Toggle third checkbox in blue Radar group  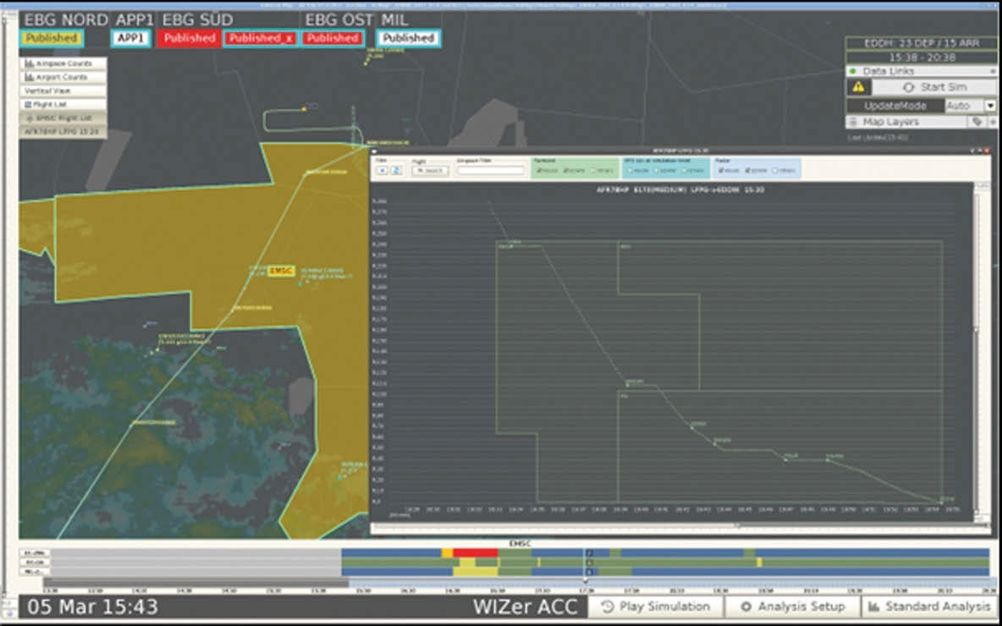pos(775,171)
